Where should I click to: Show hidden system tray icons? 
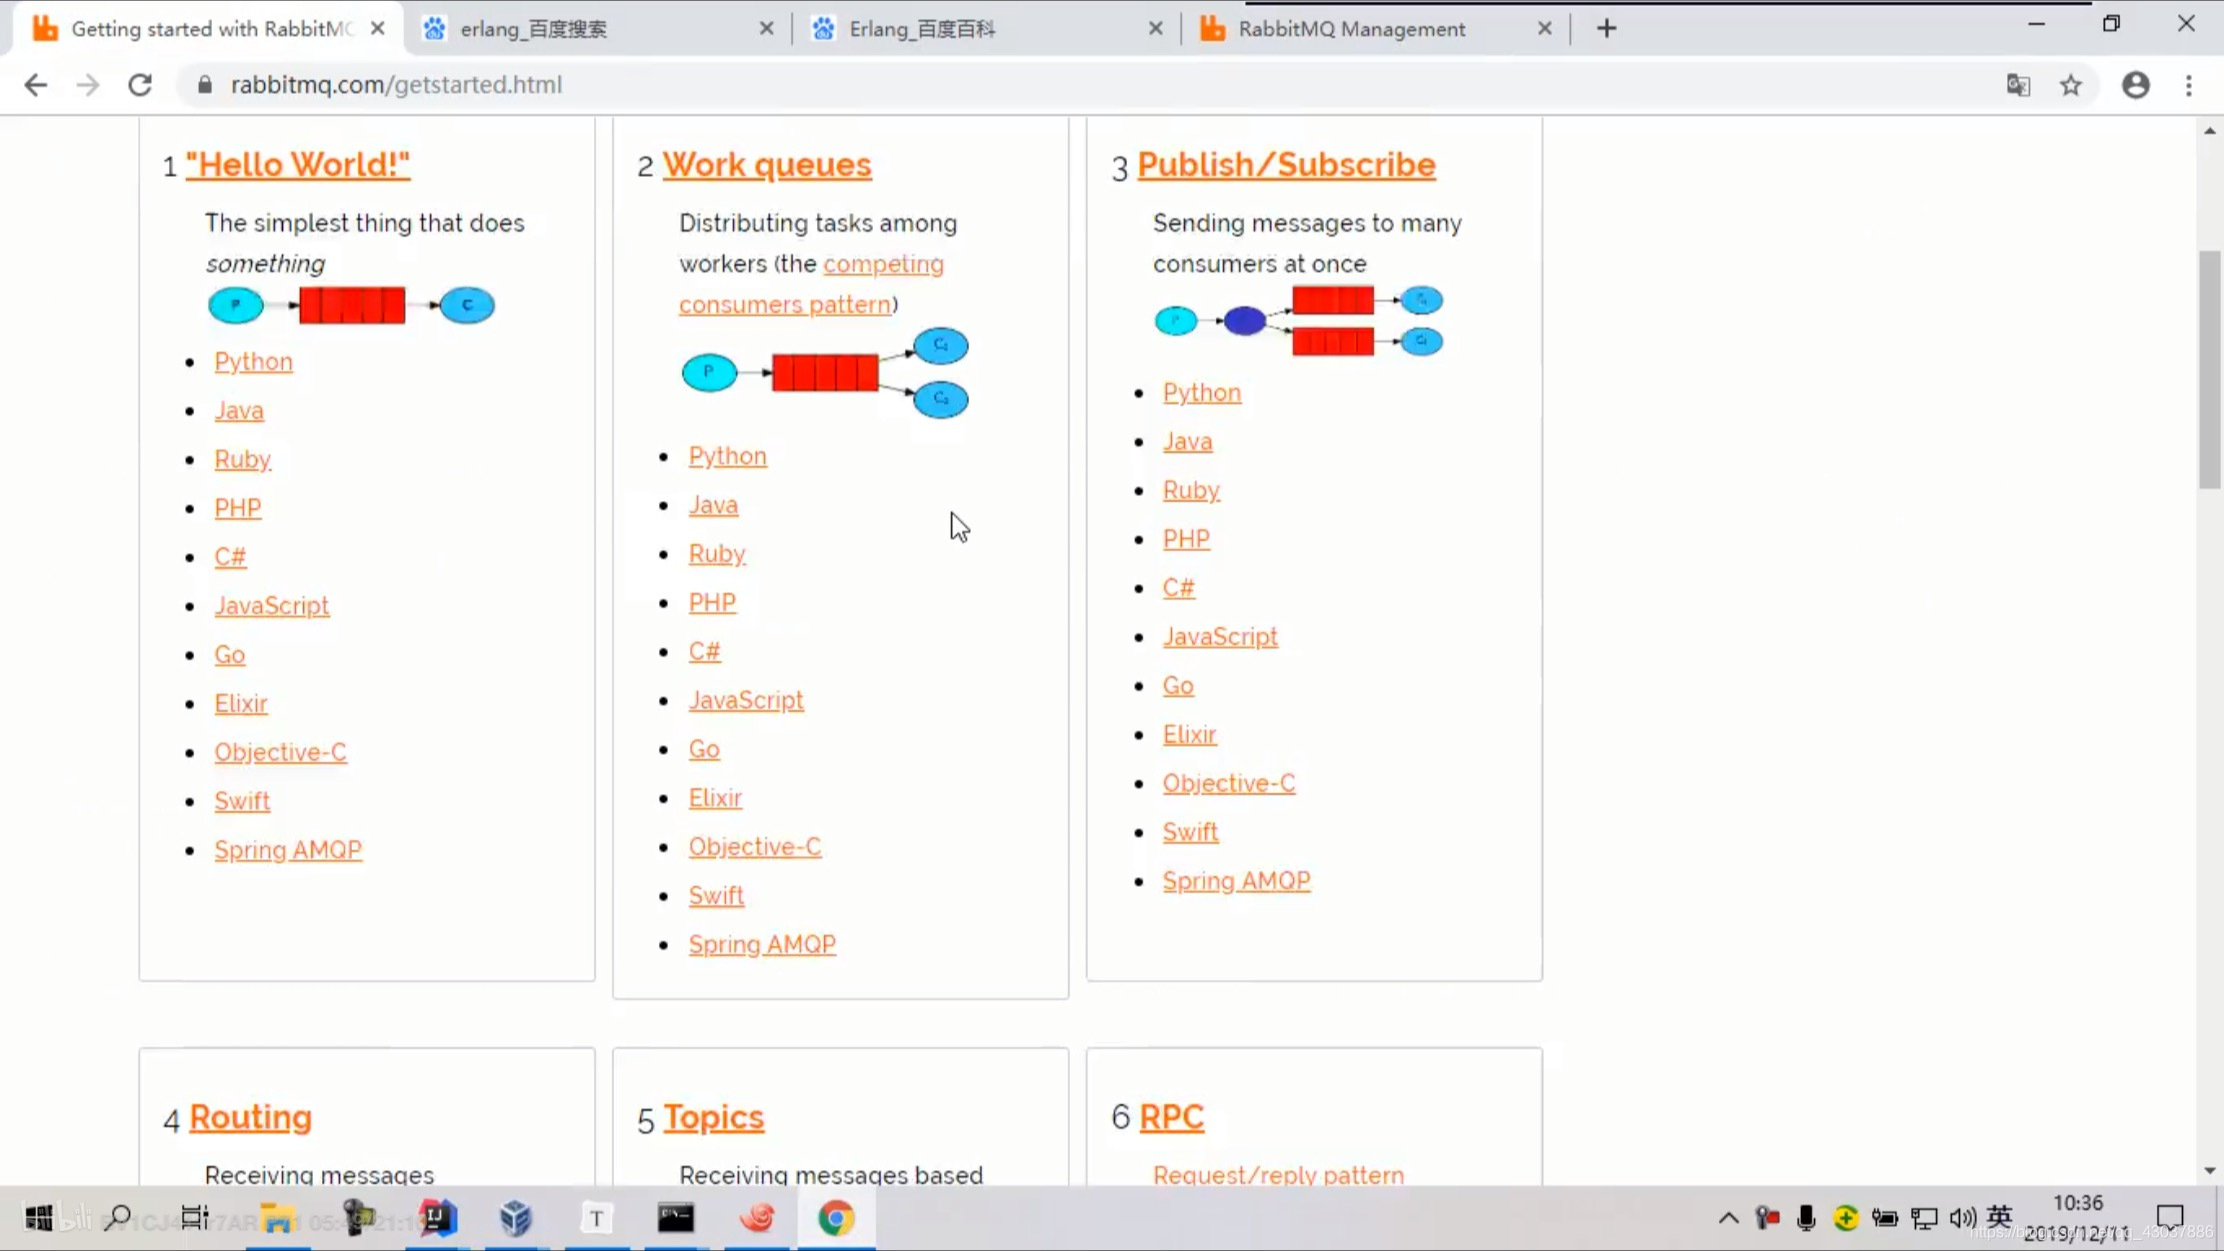(x=1728, y=1218)
